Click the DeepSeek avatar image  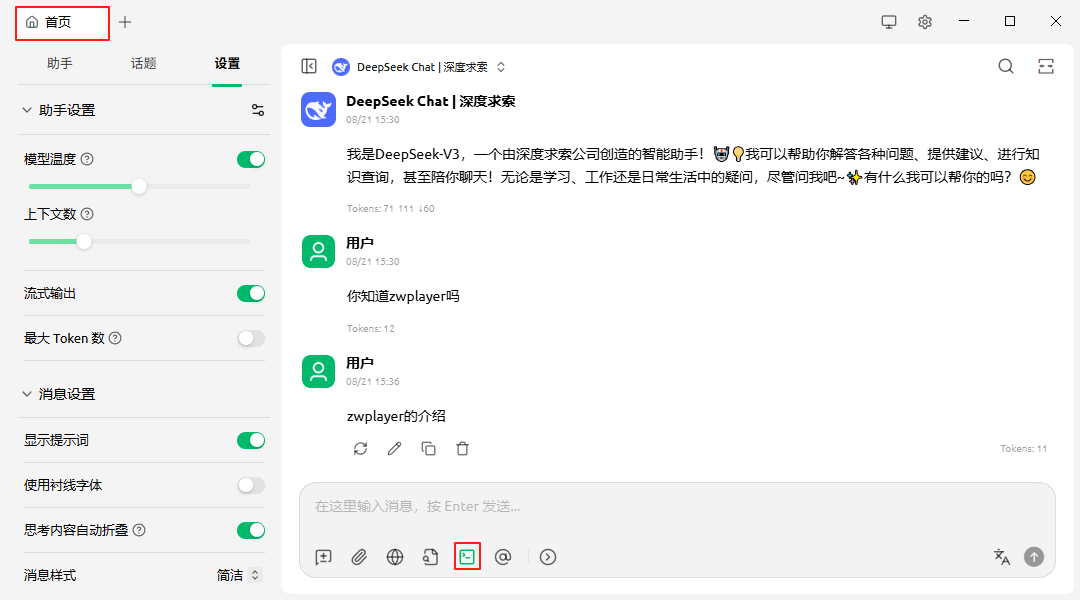point(318,110)
